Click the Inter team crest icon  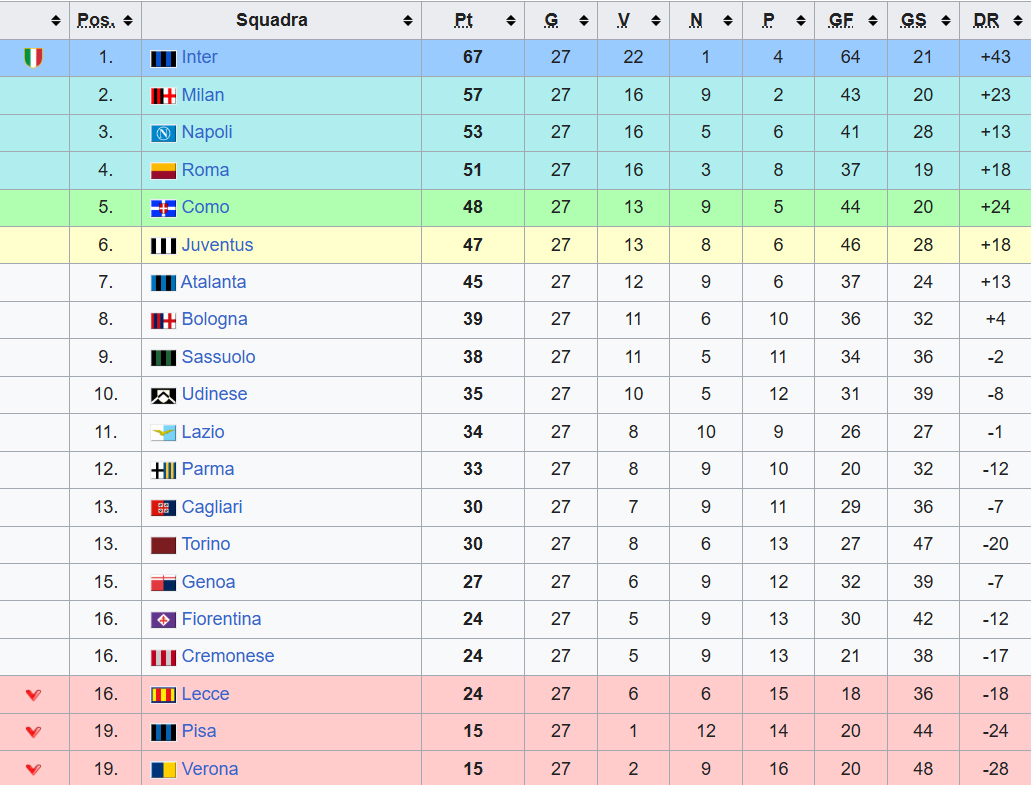[x=163, y=58]
